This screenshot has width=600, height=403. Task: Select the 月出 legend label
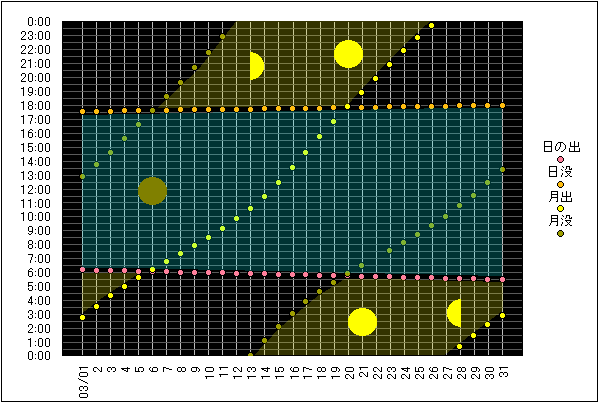point(560,196)
